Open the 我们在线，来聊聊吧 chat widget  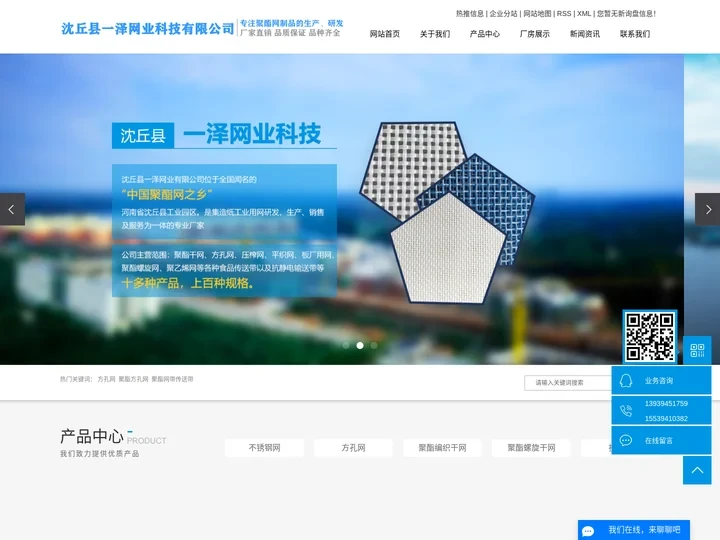tap(634, 530)
